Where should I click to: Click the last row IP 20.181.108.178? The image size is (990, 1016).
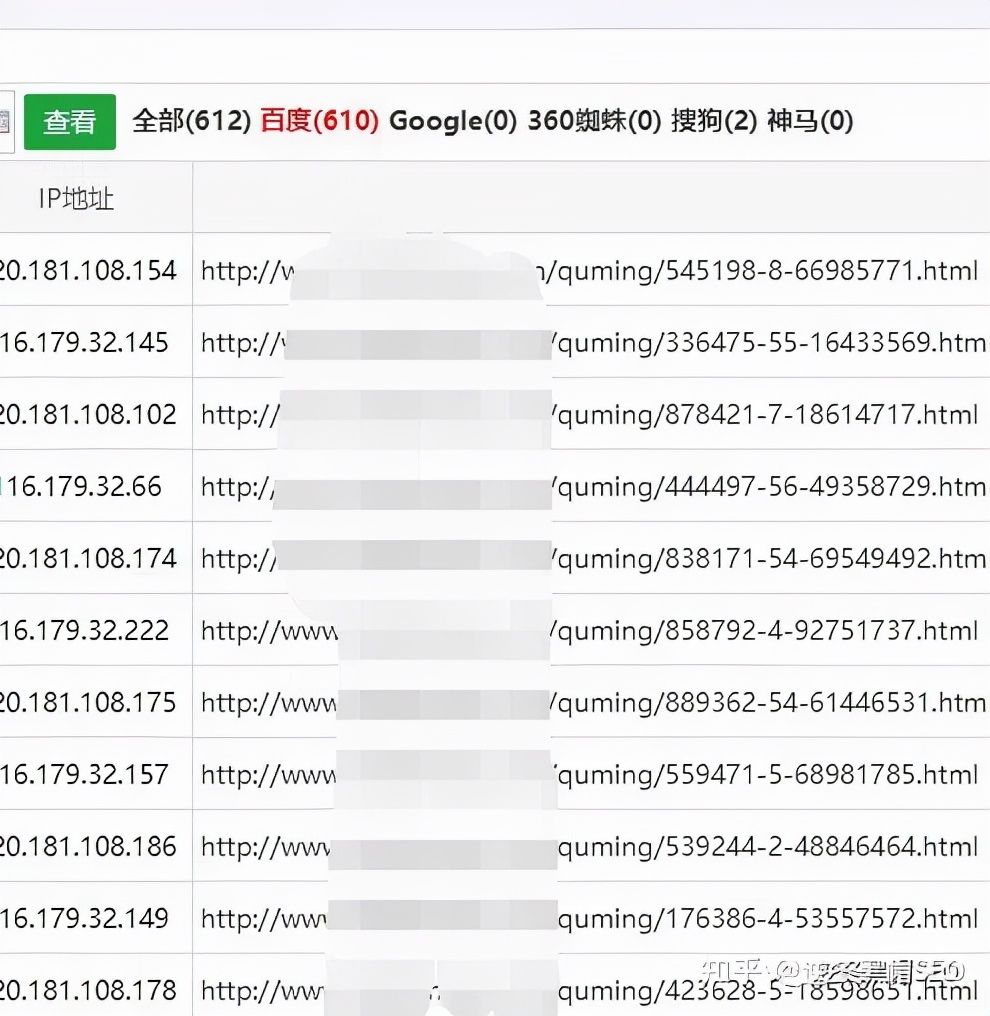point(88,988)
